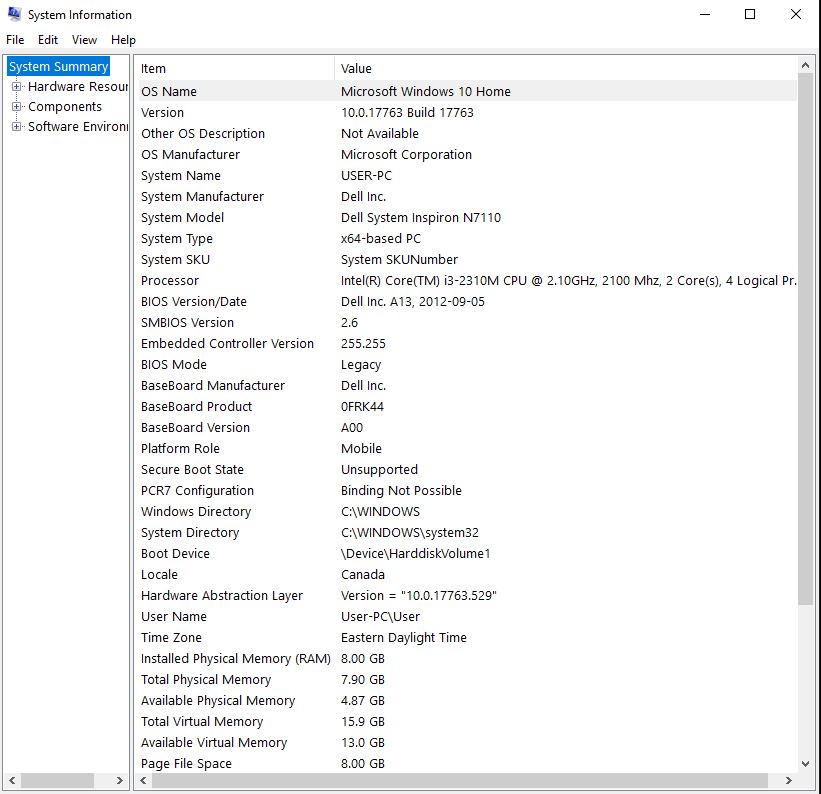Select the BIOS Version/Date item
Image resolution: width=821 pixels, height=794 pixels.
193,301
